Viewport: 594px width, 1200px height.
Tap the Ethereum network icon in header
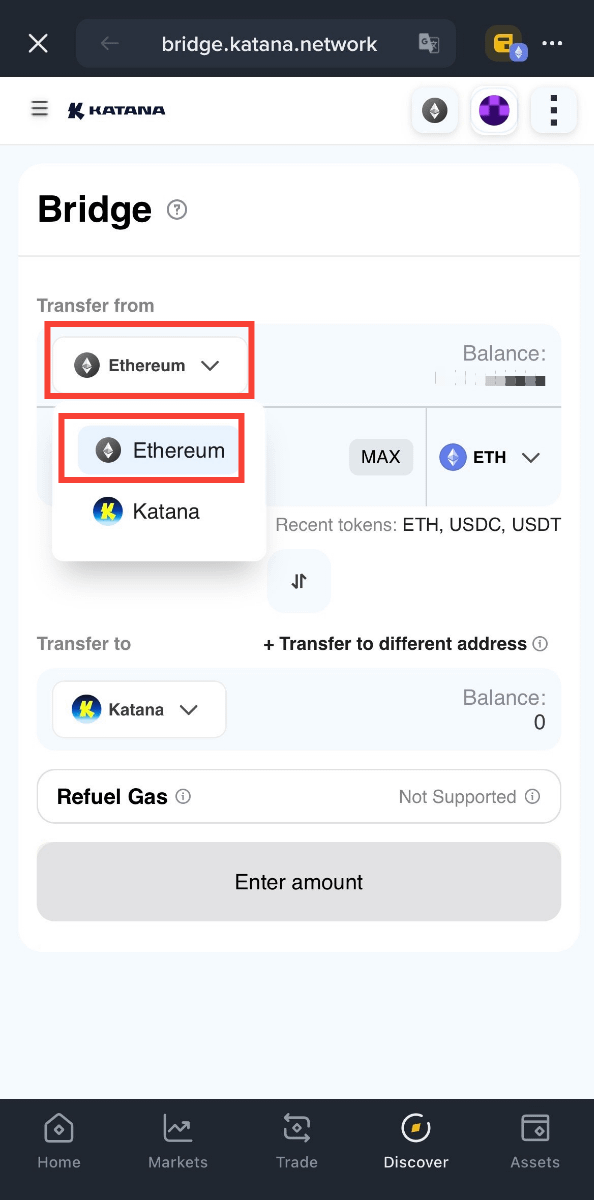[434, 110]
